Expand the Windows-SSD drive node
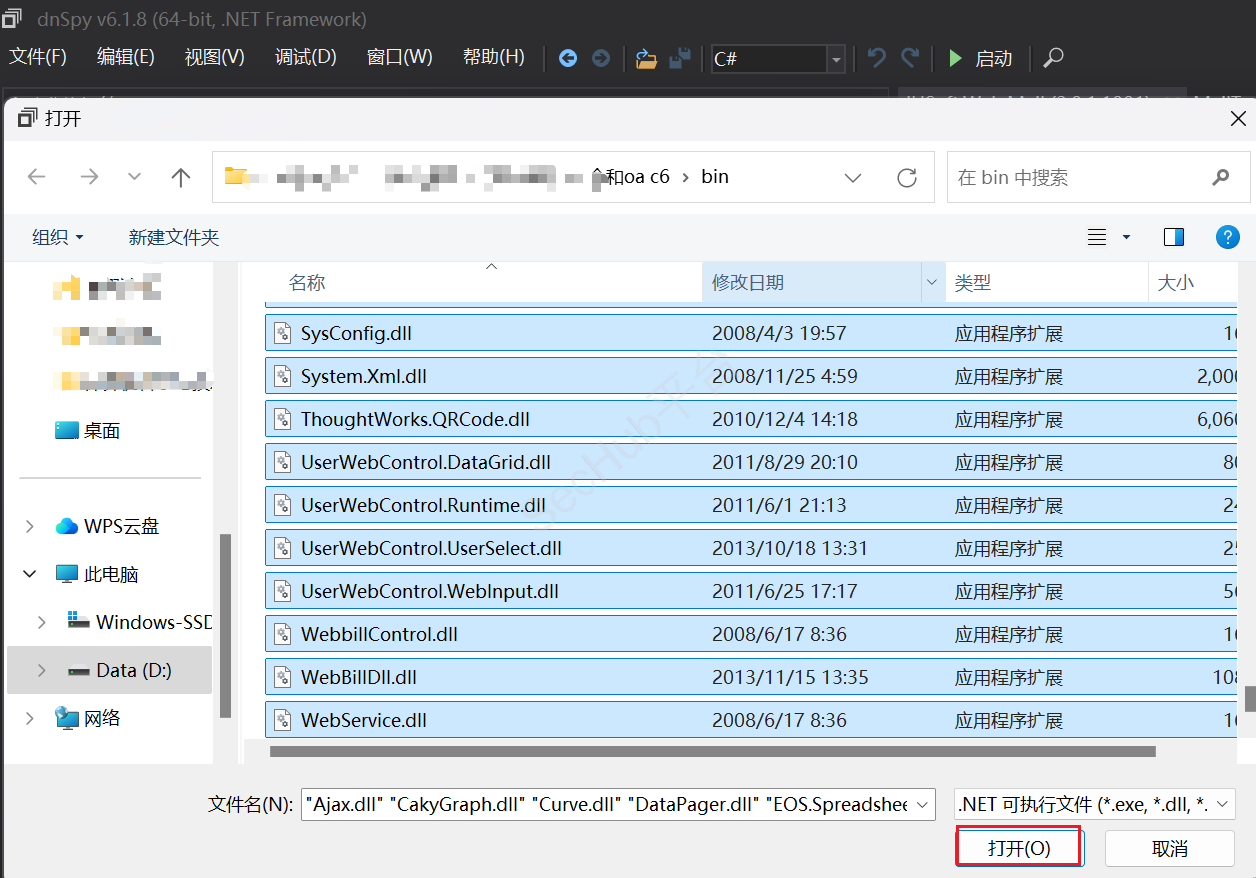Screen dimensions: 1256x878 [41, 622]
